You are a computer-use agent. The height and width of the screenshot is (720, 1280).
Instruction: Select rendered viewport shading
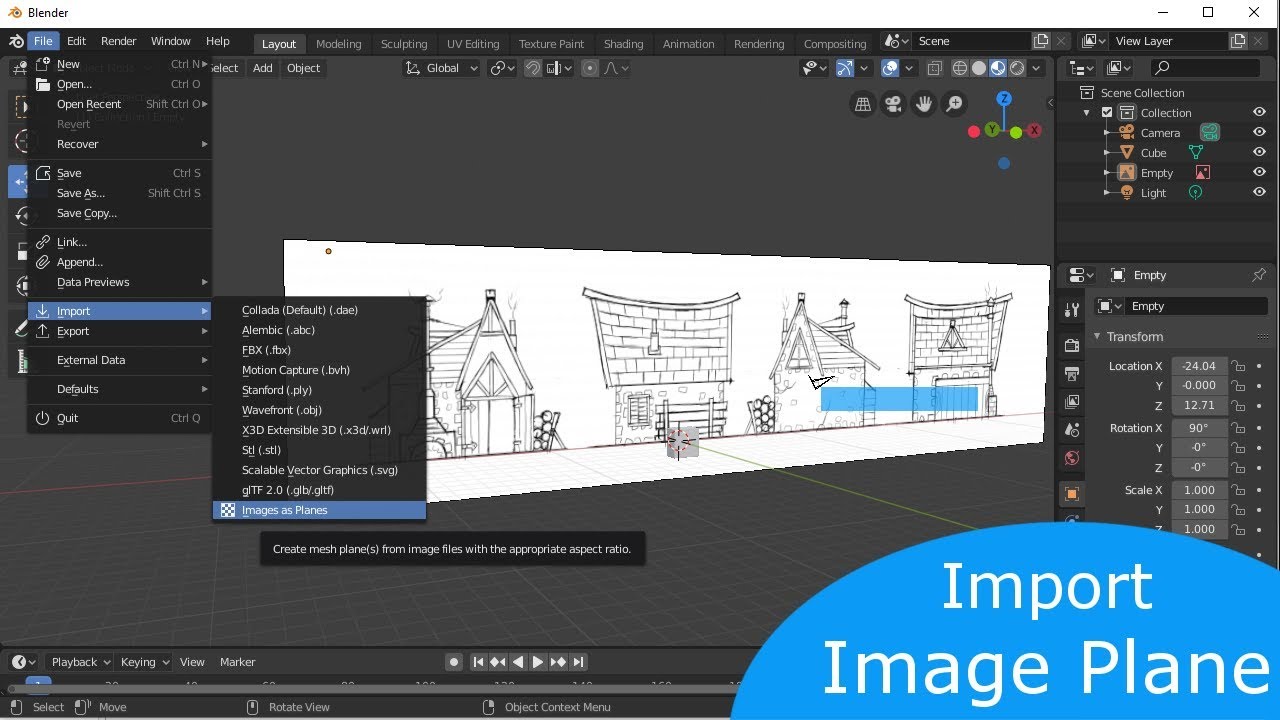pos(1017,68)
